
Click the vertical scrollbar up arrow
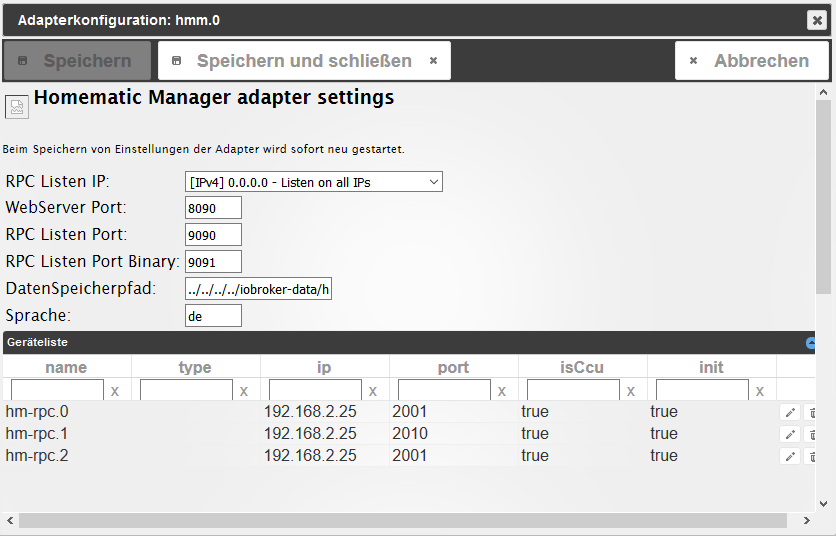click(823, 93)
